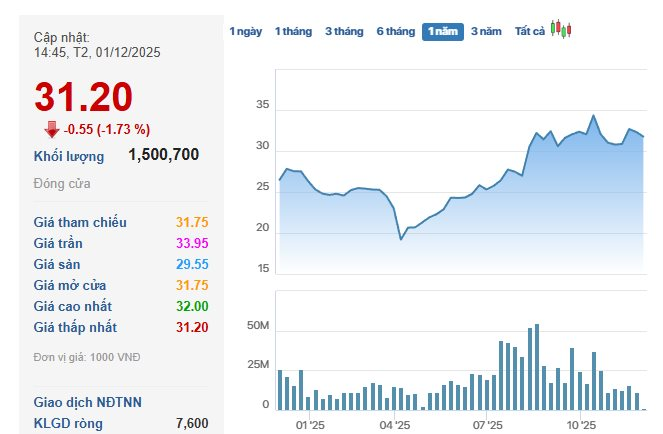Click the 10 '25 axis label
The image size is (663, 434).
(581, 425)
